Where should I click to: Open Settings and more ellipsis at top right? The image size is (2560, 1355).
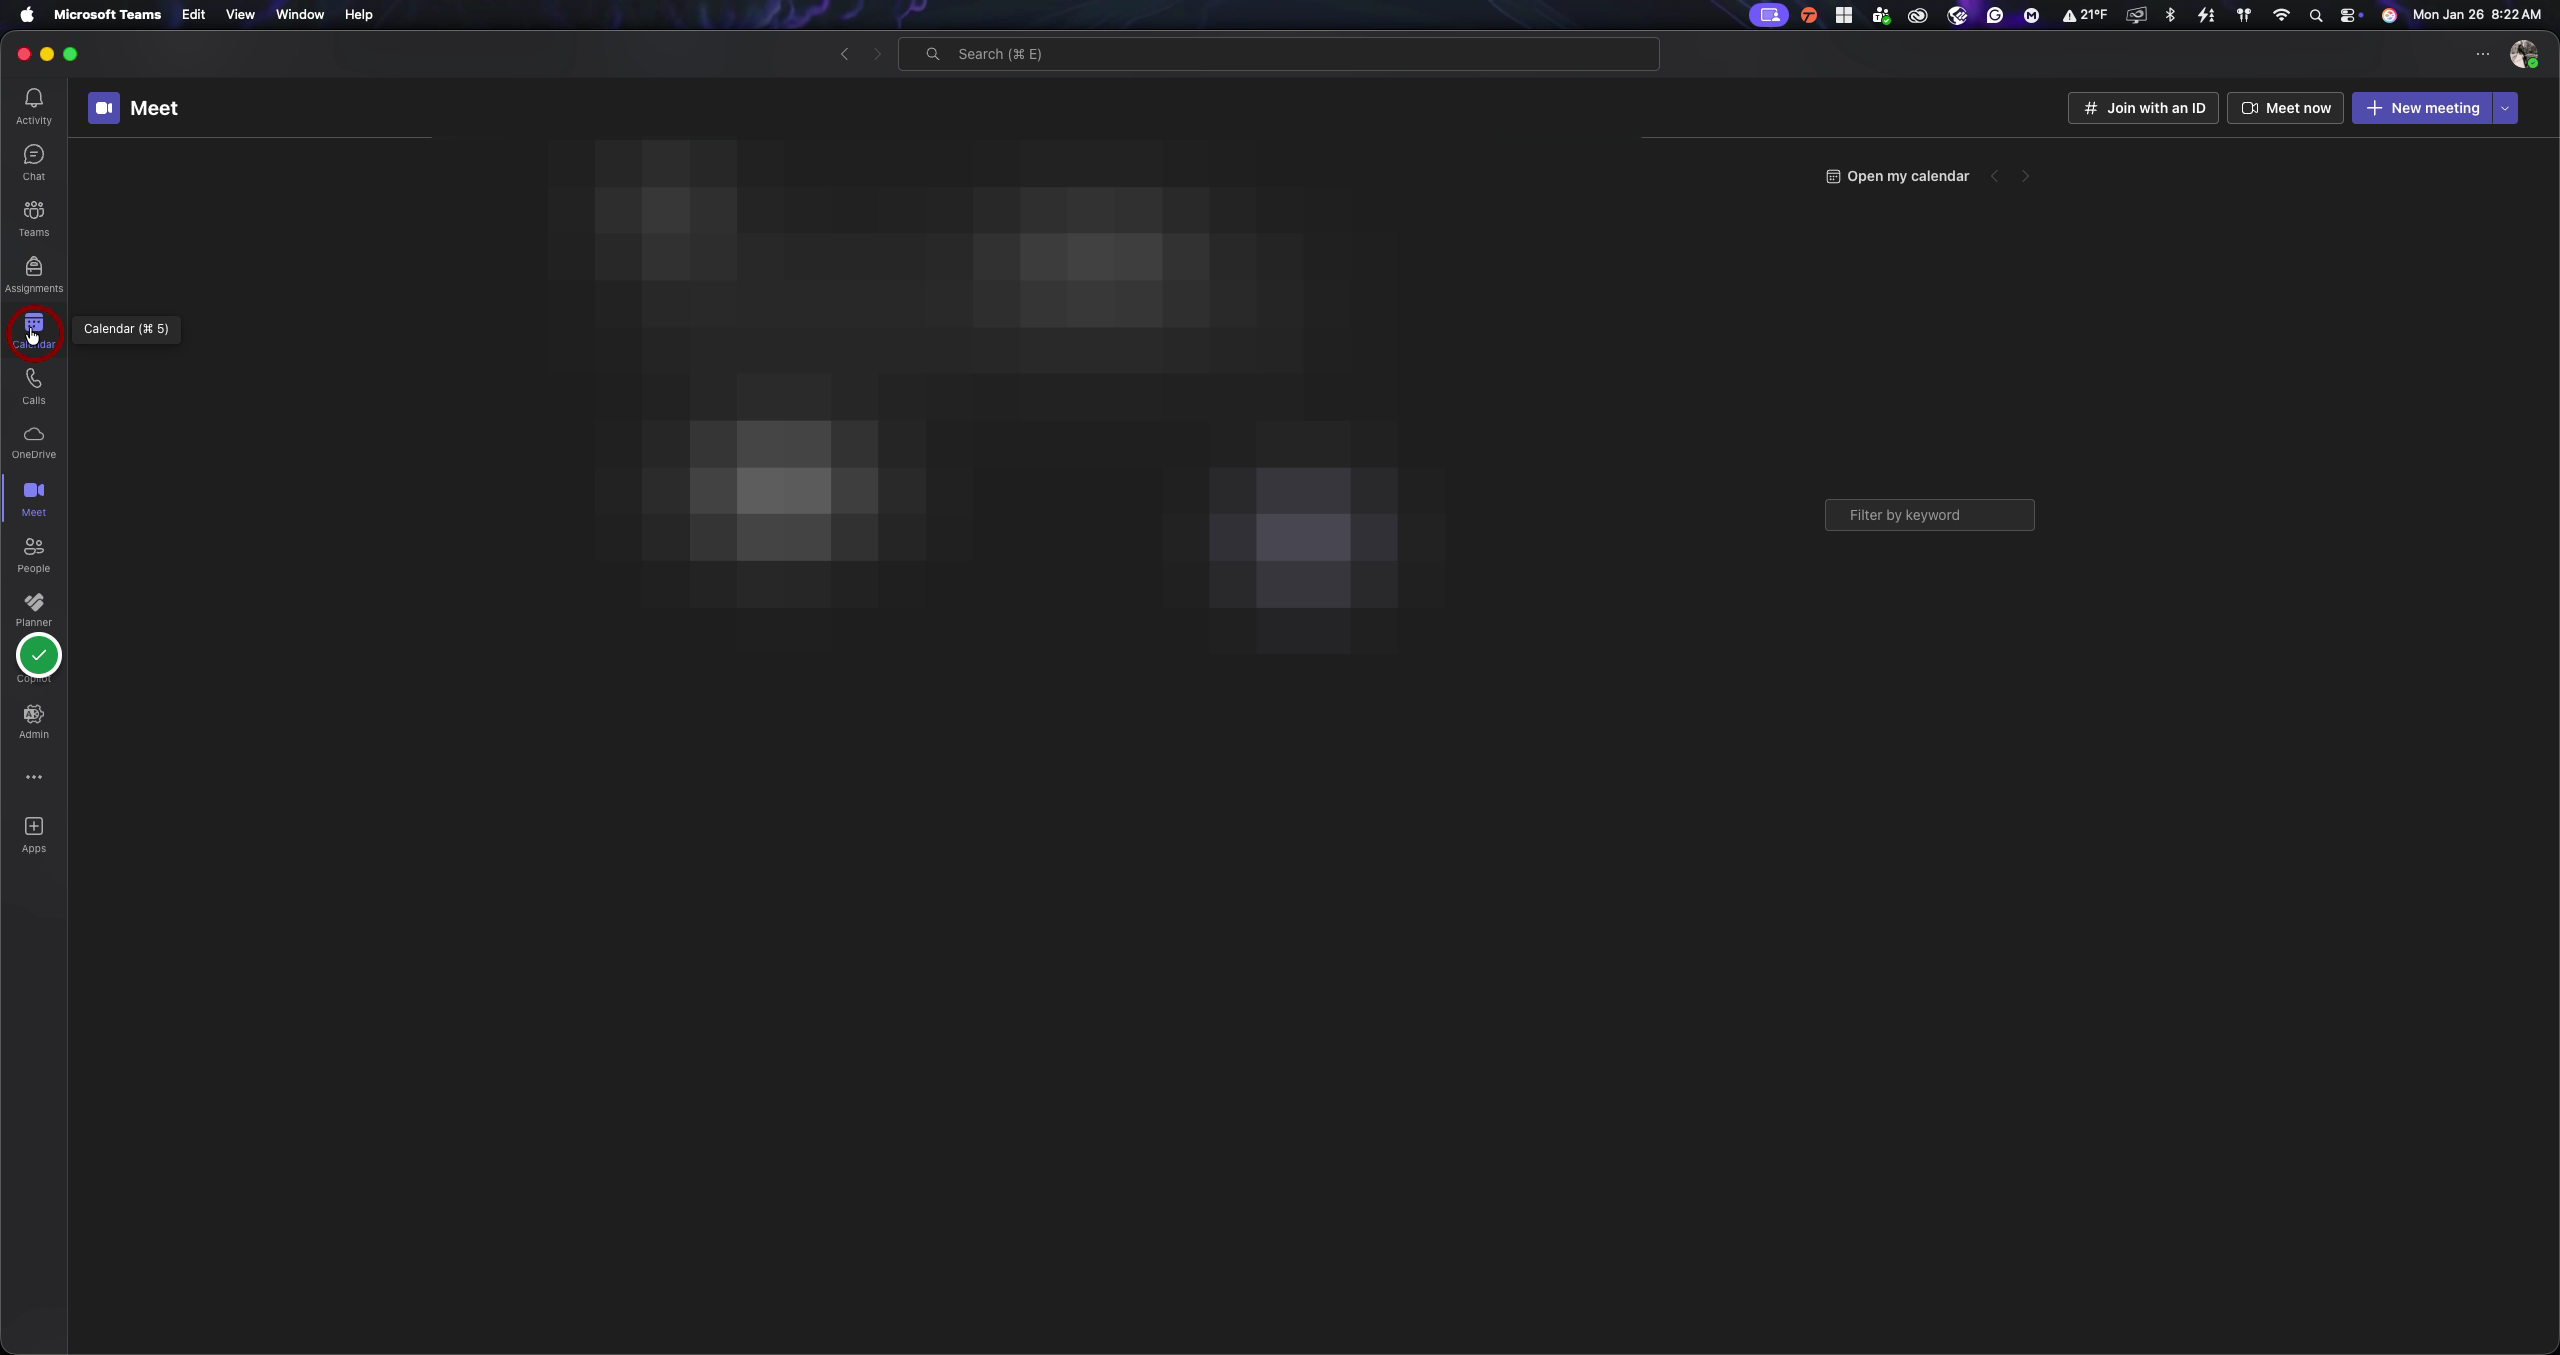click(2482, 54)
